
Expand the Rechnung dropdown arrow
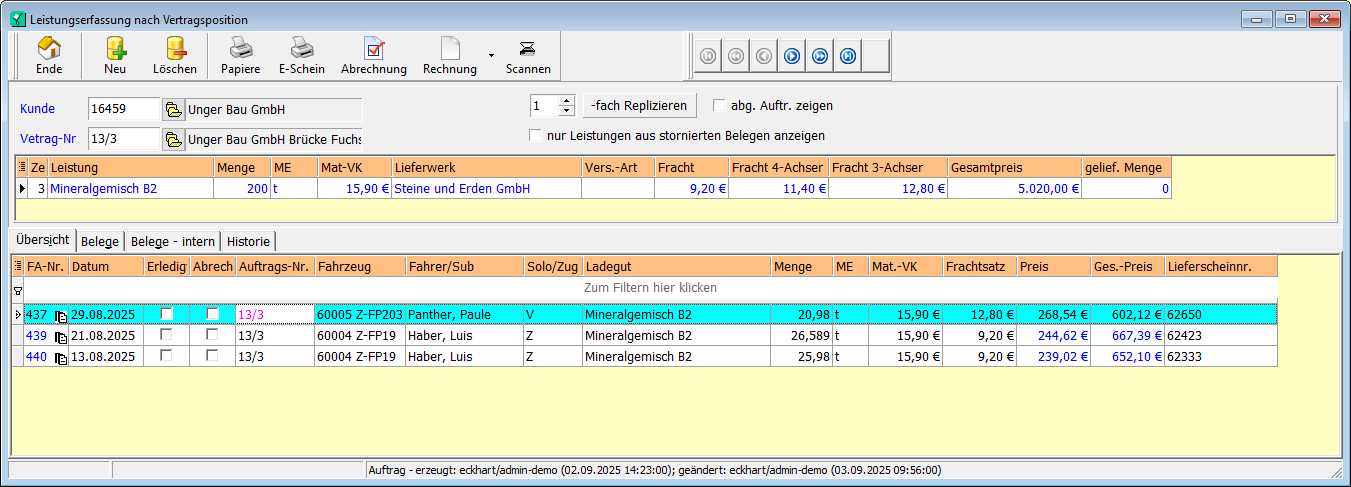pyautogui.click(x=490, y=56)
